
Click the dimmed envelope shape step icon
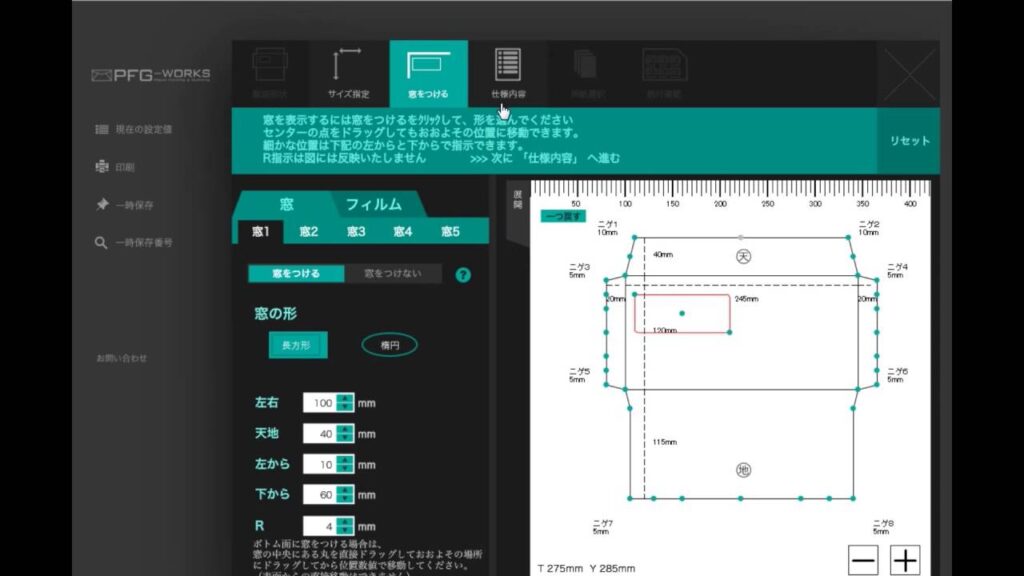pos(270,72)
